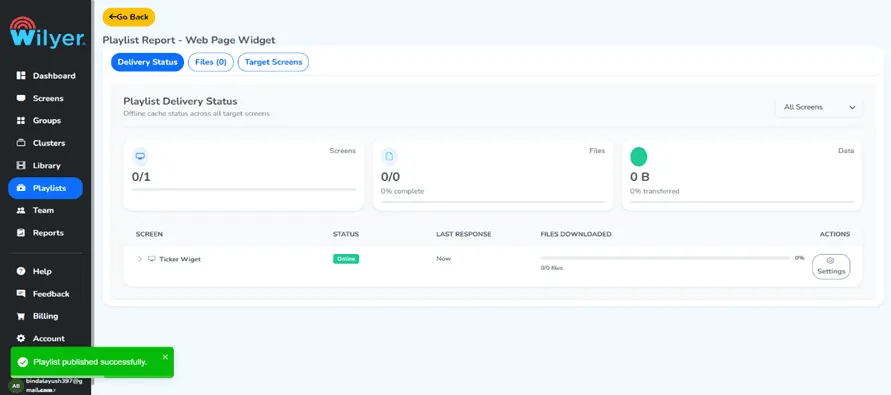Click Ticker Wiget files downloaded progress bar
Screen dimensions: 891x395
(665, 258)
